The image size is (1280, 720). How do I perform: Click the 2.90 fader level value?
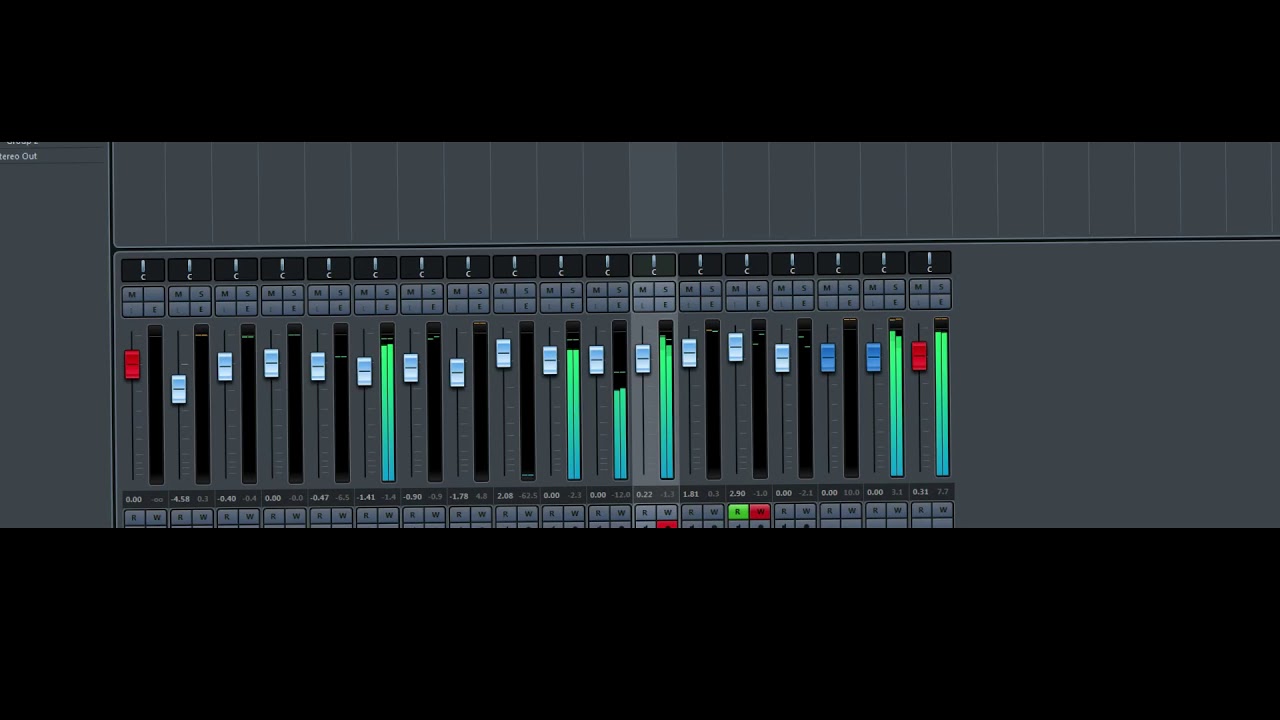pos(737,493)
